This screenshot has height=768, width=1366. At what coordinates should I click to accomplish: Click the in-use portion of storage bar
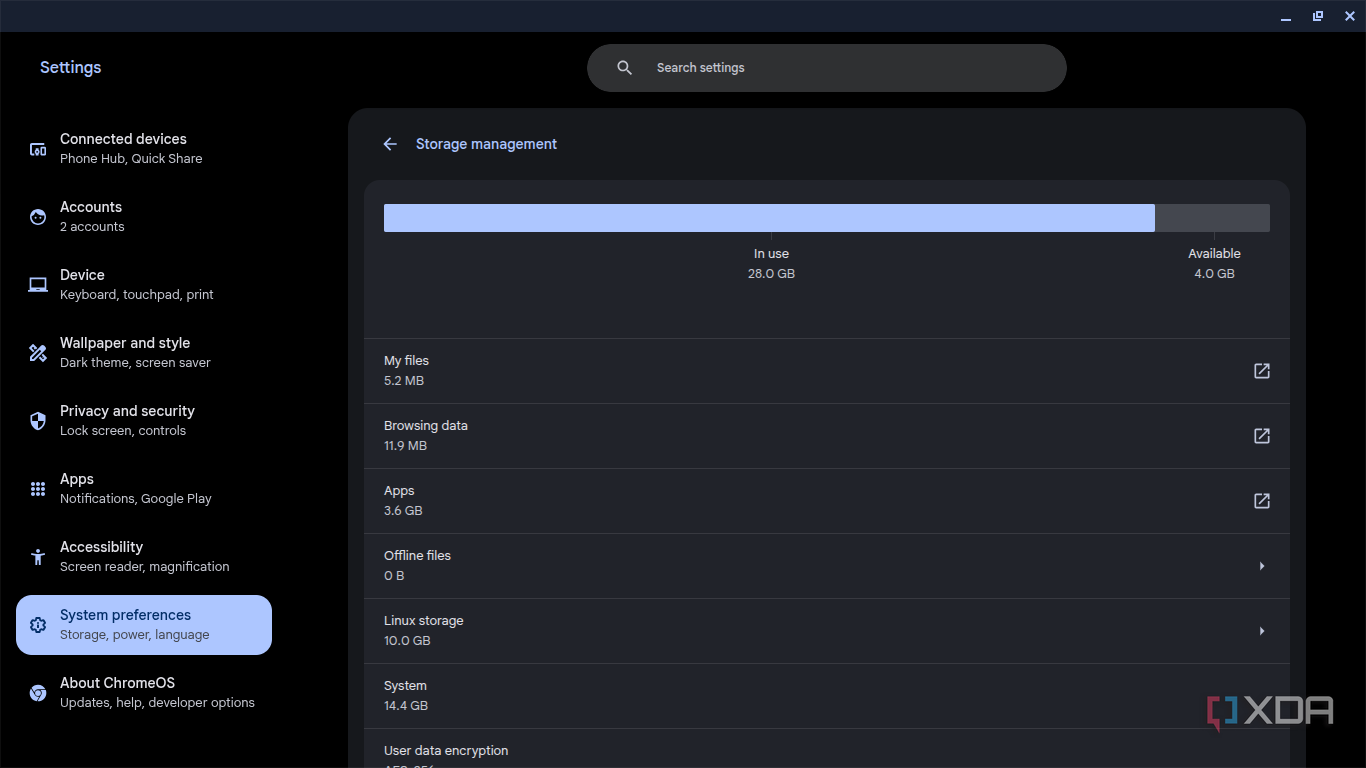tap(769, 218)
